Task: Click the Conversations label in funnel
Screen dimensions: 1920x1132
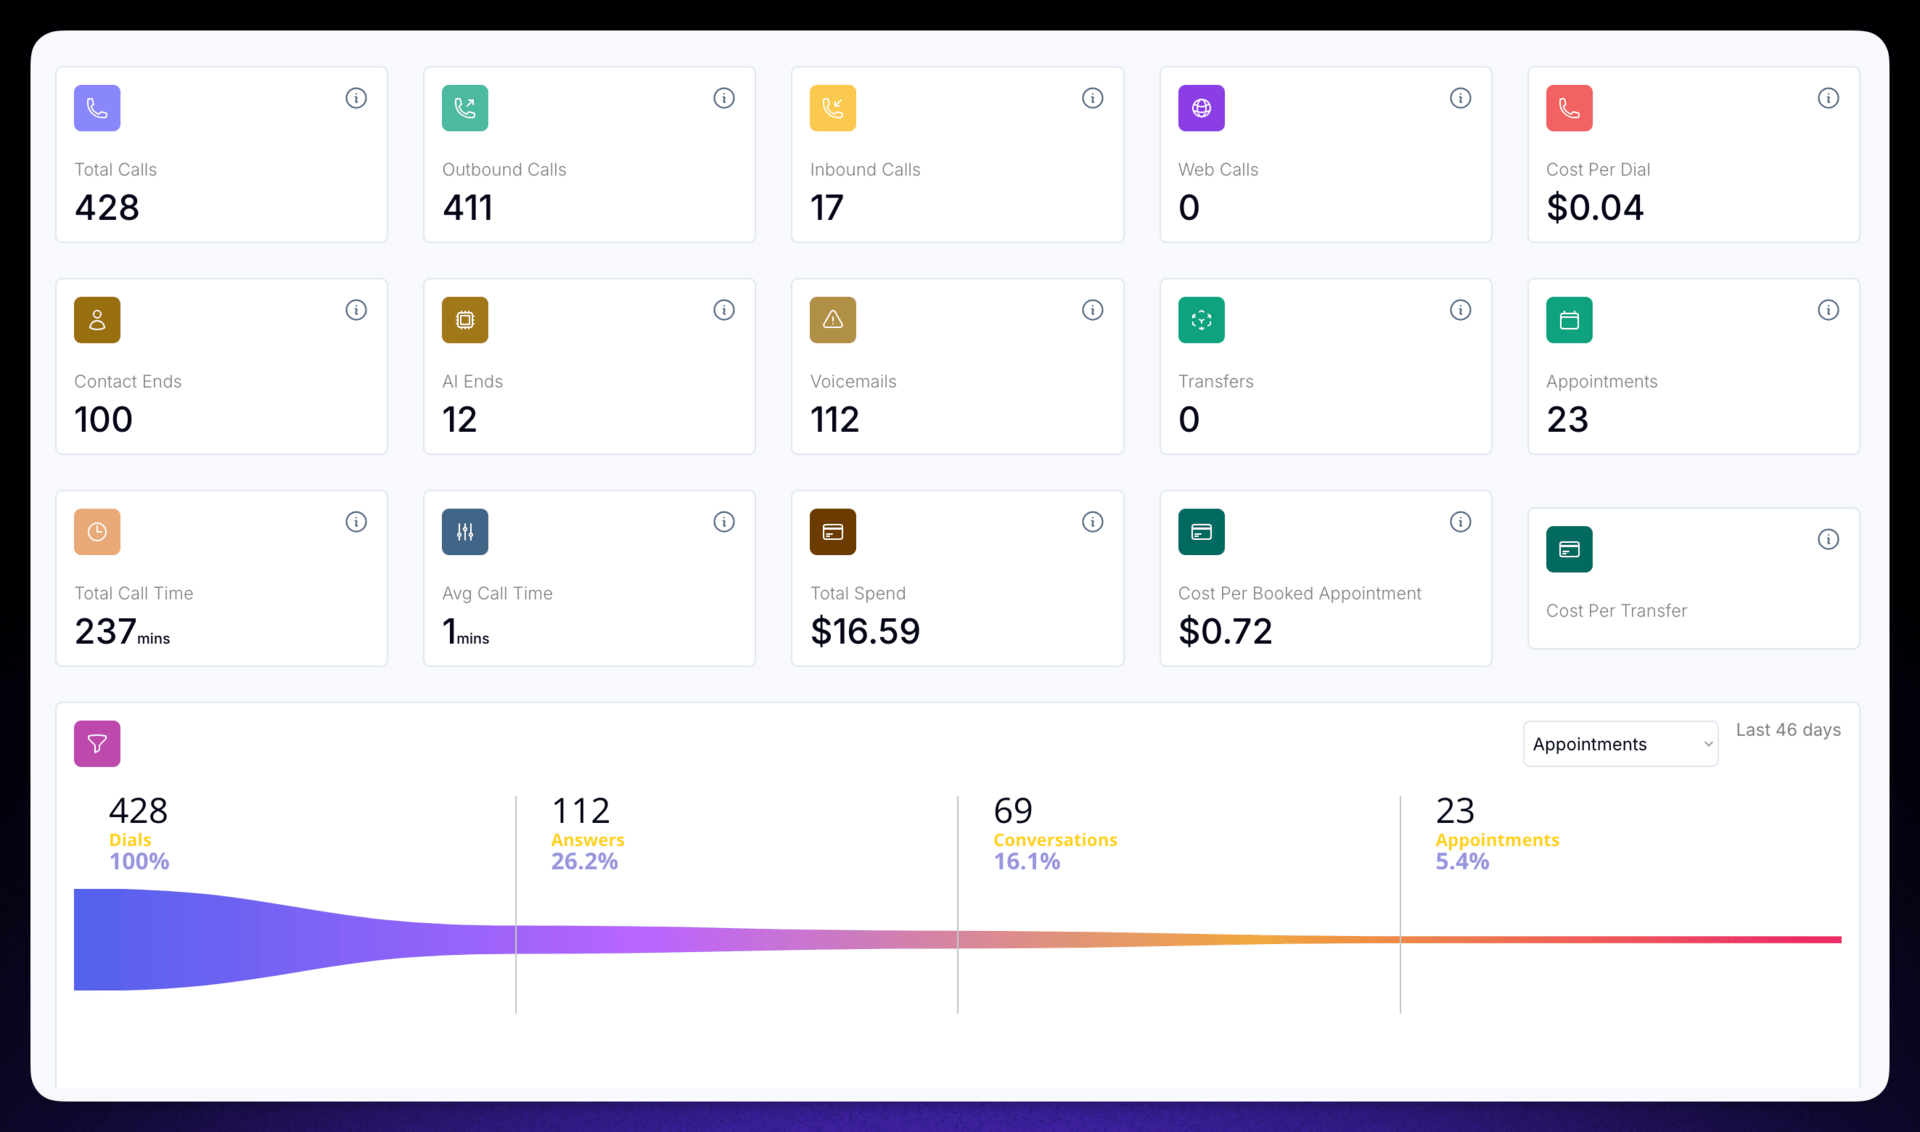Action: pyautogui.click(x=1055, y=840)
